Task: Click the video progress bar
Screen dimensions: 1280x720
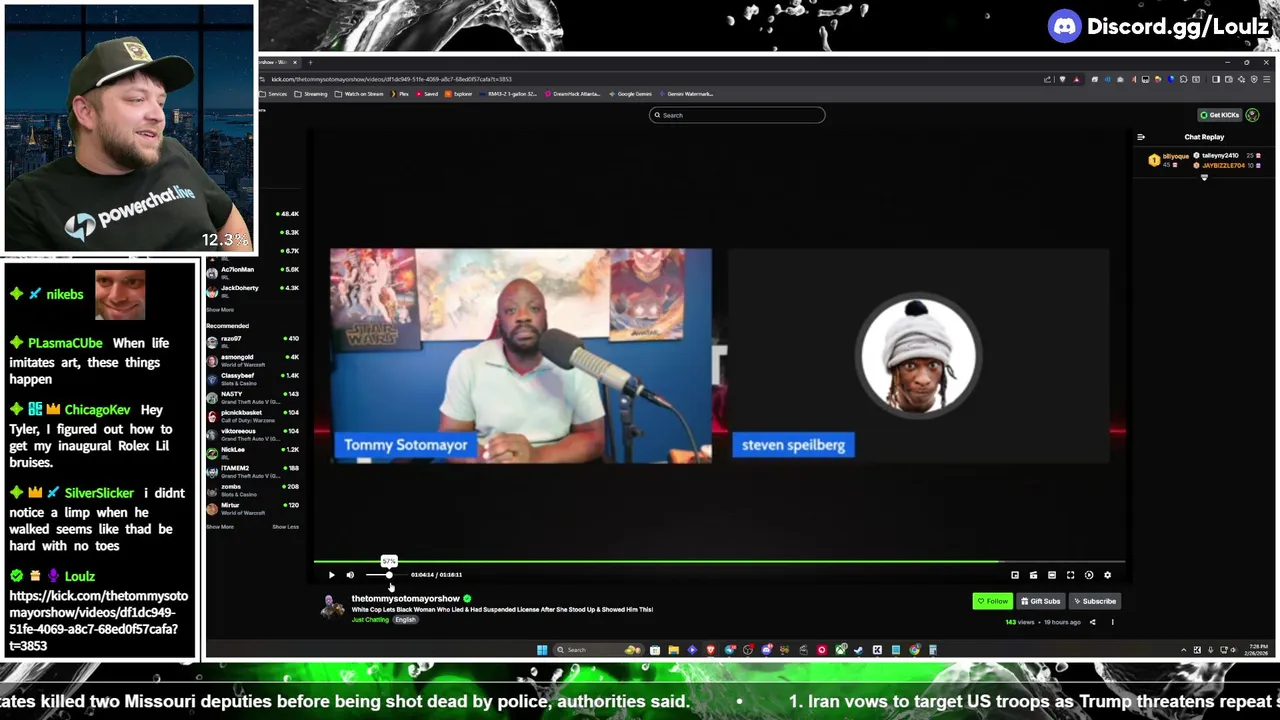Action: click(719, 561)
